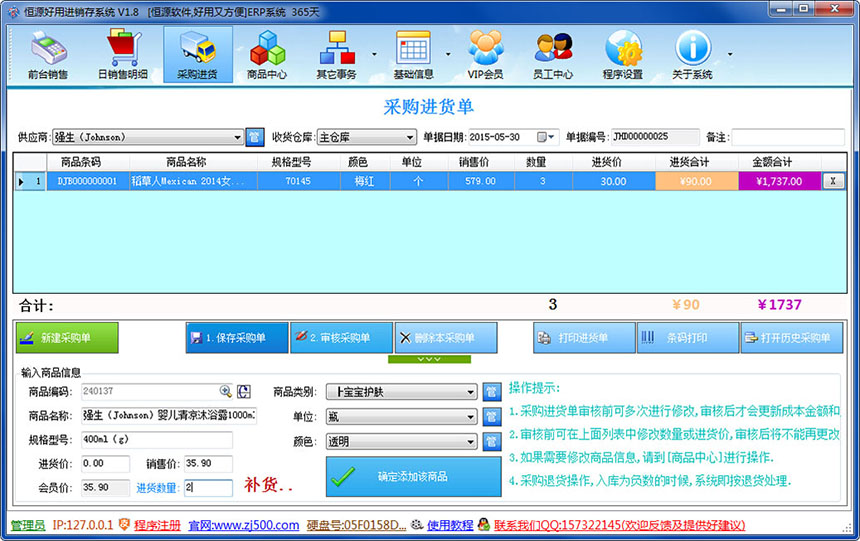Open the 官网 www.zj500.com link
The image size is (860, 541).
click(244, 525)
